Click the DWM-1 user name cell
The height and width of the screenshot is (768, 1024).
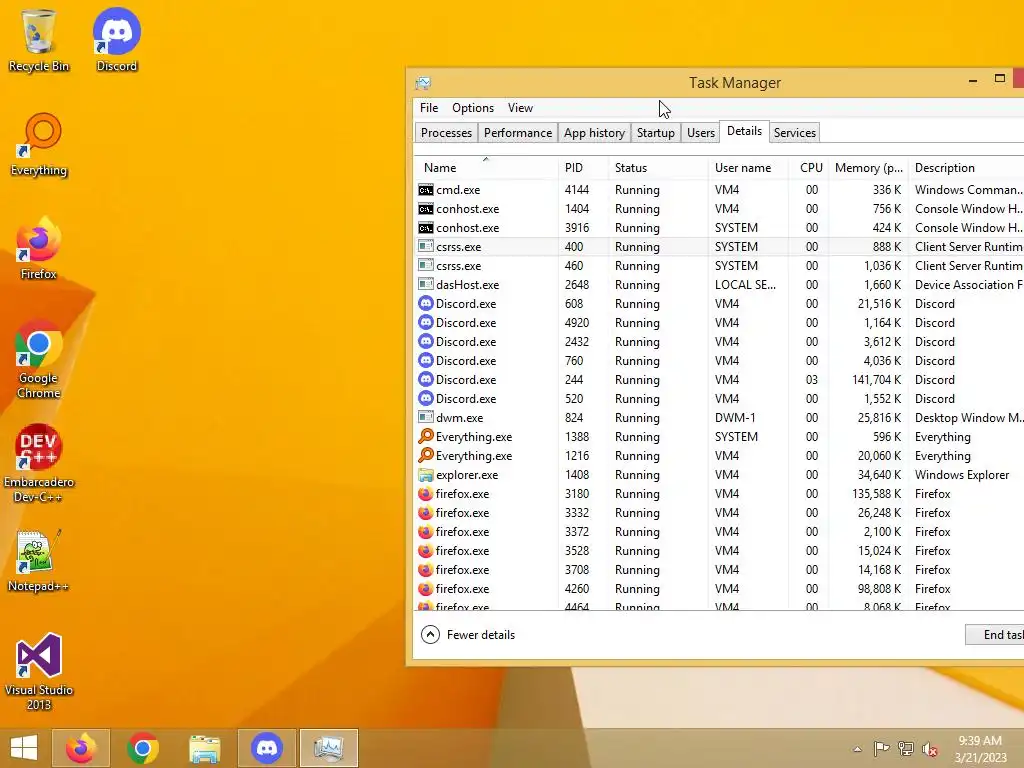pos(735,417)
